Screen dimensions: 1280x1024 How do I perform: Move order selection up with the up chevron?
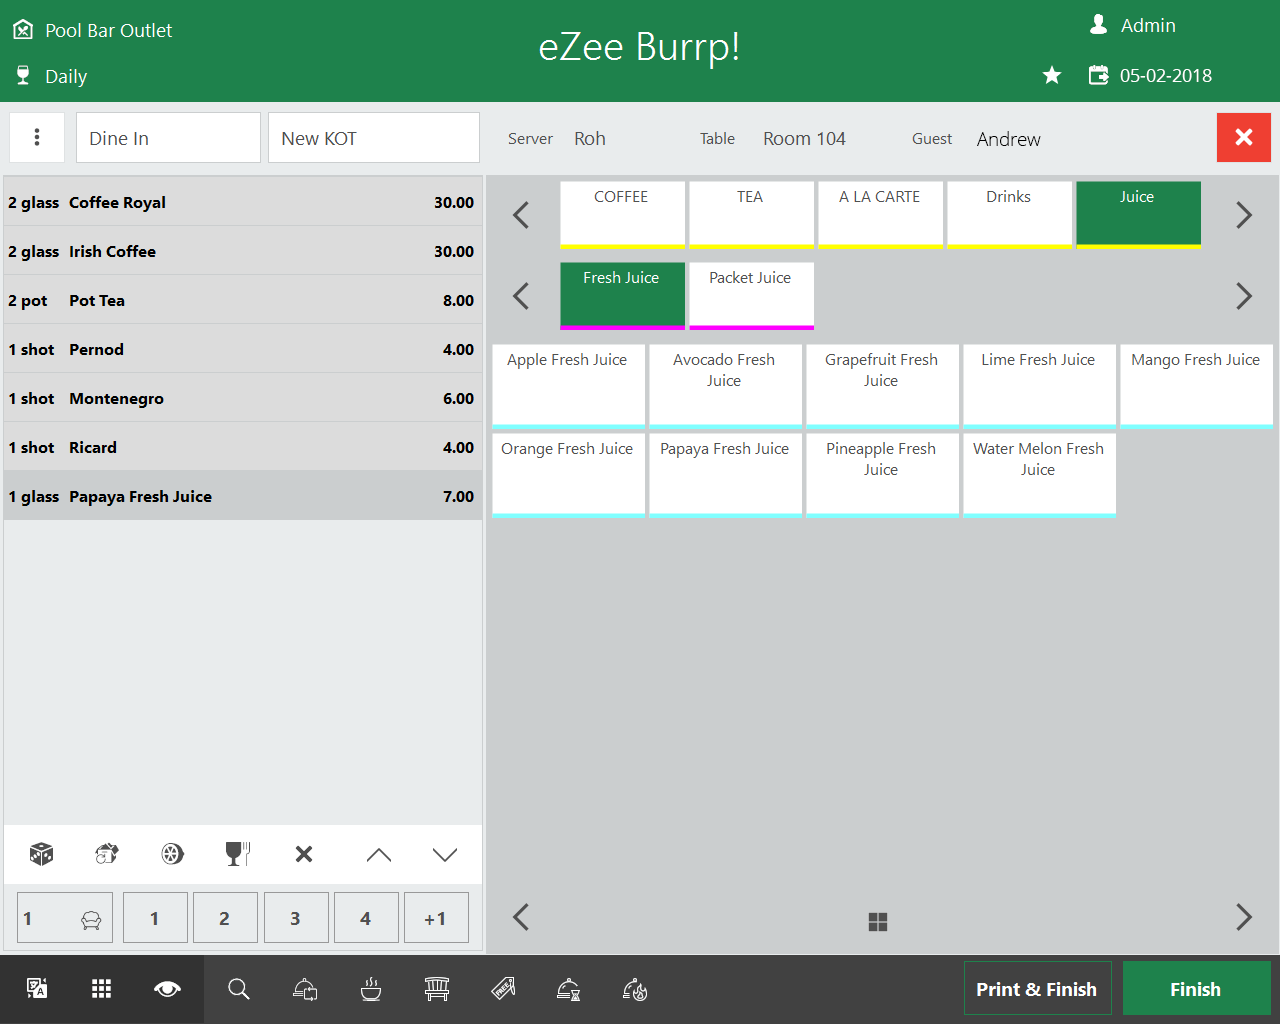(379, 854)
